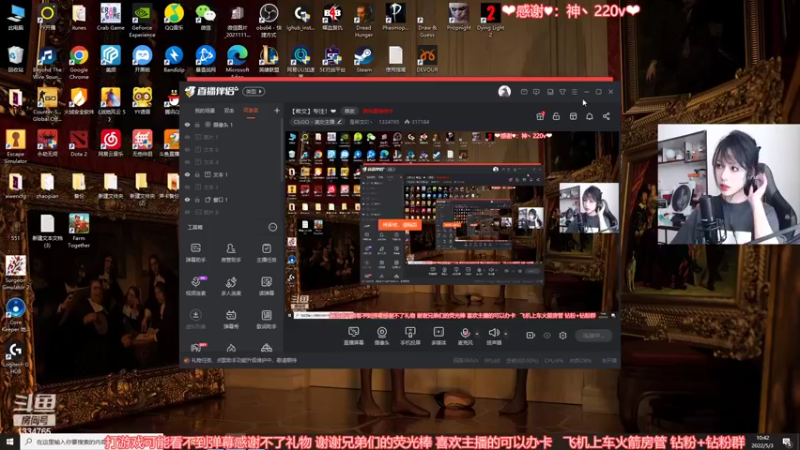Add a new scene with plus button
The width and height of the screenshot is (800, 450).
click(x=277, y=110)
